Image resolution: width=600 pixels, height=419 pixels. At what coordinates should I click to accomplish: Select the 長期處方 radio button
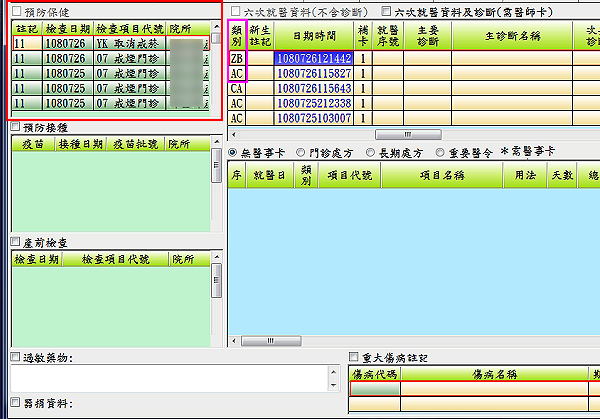(371, 152)
